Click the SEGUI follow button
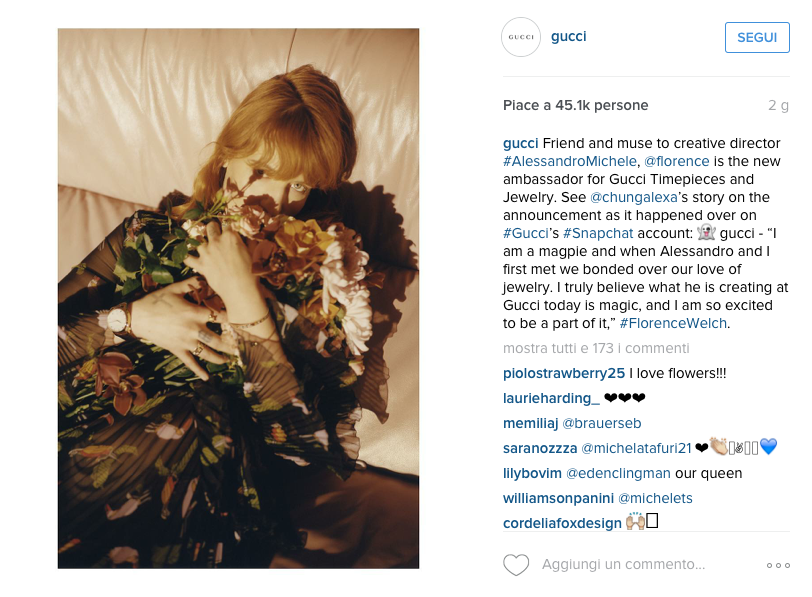The image size is (812, 597). [x=757, y=37]
